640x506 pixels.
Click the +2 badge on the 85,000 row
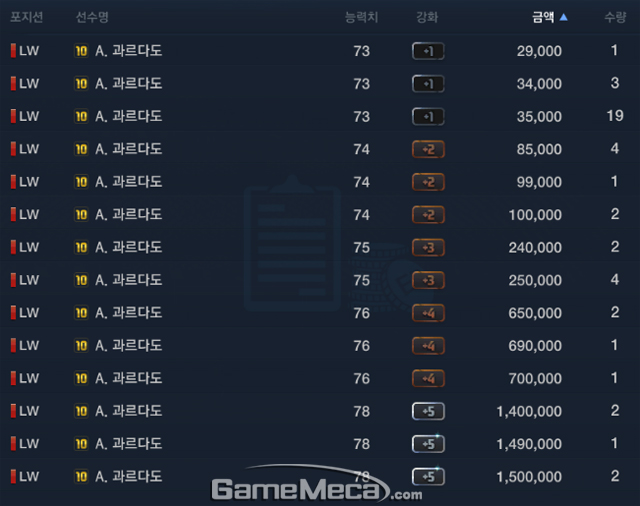click(x=428, y=149)
